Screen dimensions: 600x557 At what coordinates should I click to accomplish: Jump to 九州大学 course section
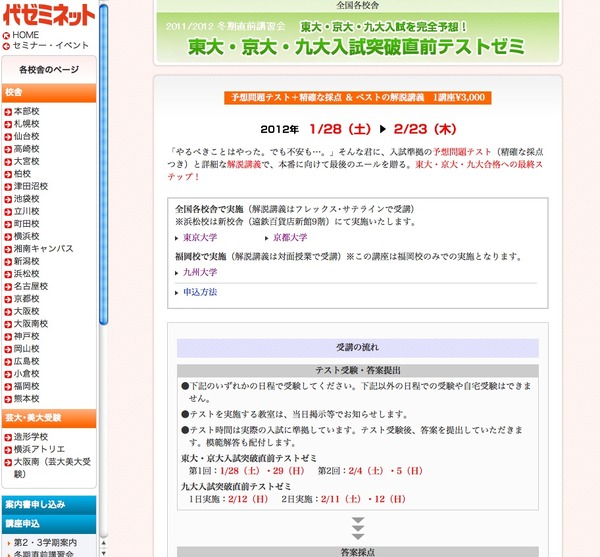click(x=200, y=272)
